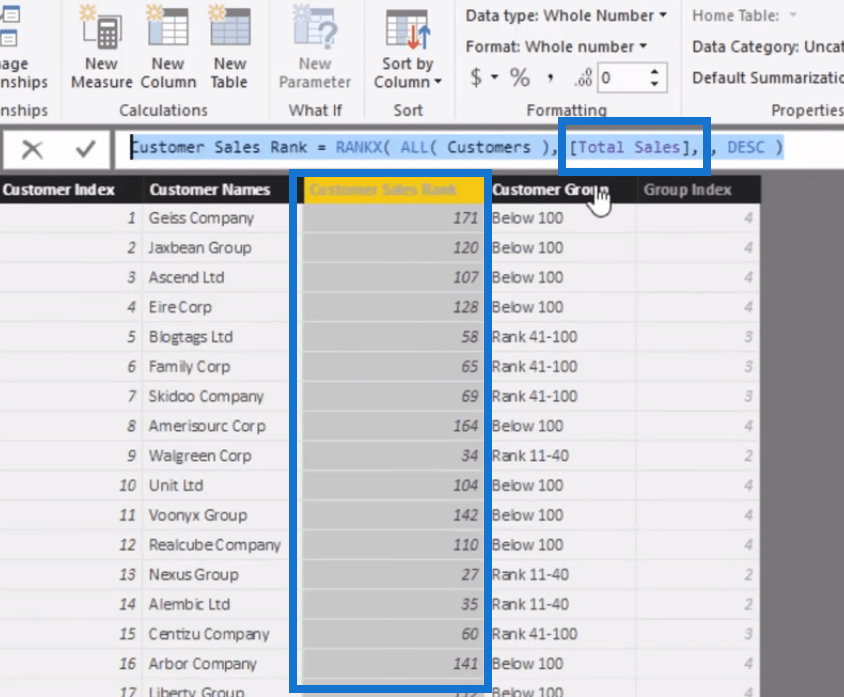Viewport: 844px width, 697px height.
Task: Click the New Parameter icon
Action: click(315, 28)
